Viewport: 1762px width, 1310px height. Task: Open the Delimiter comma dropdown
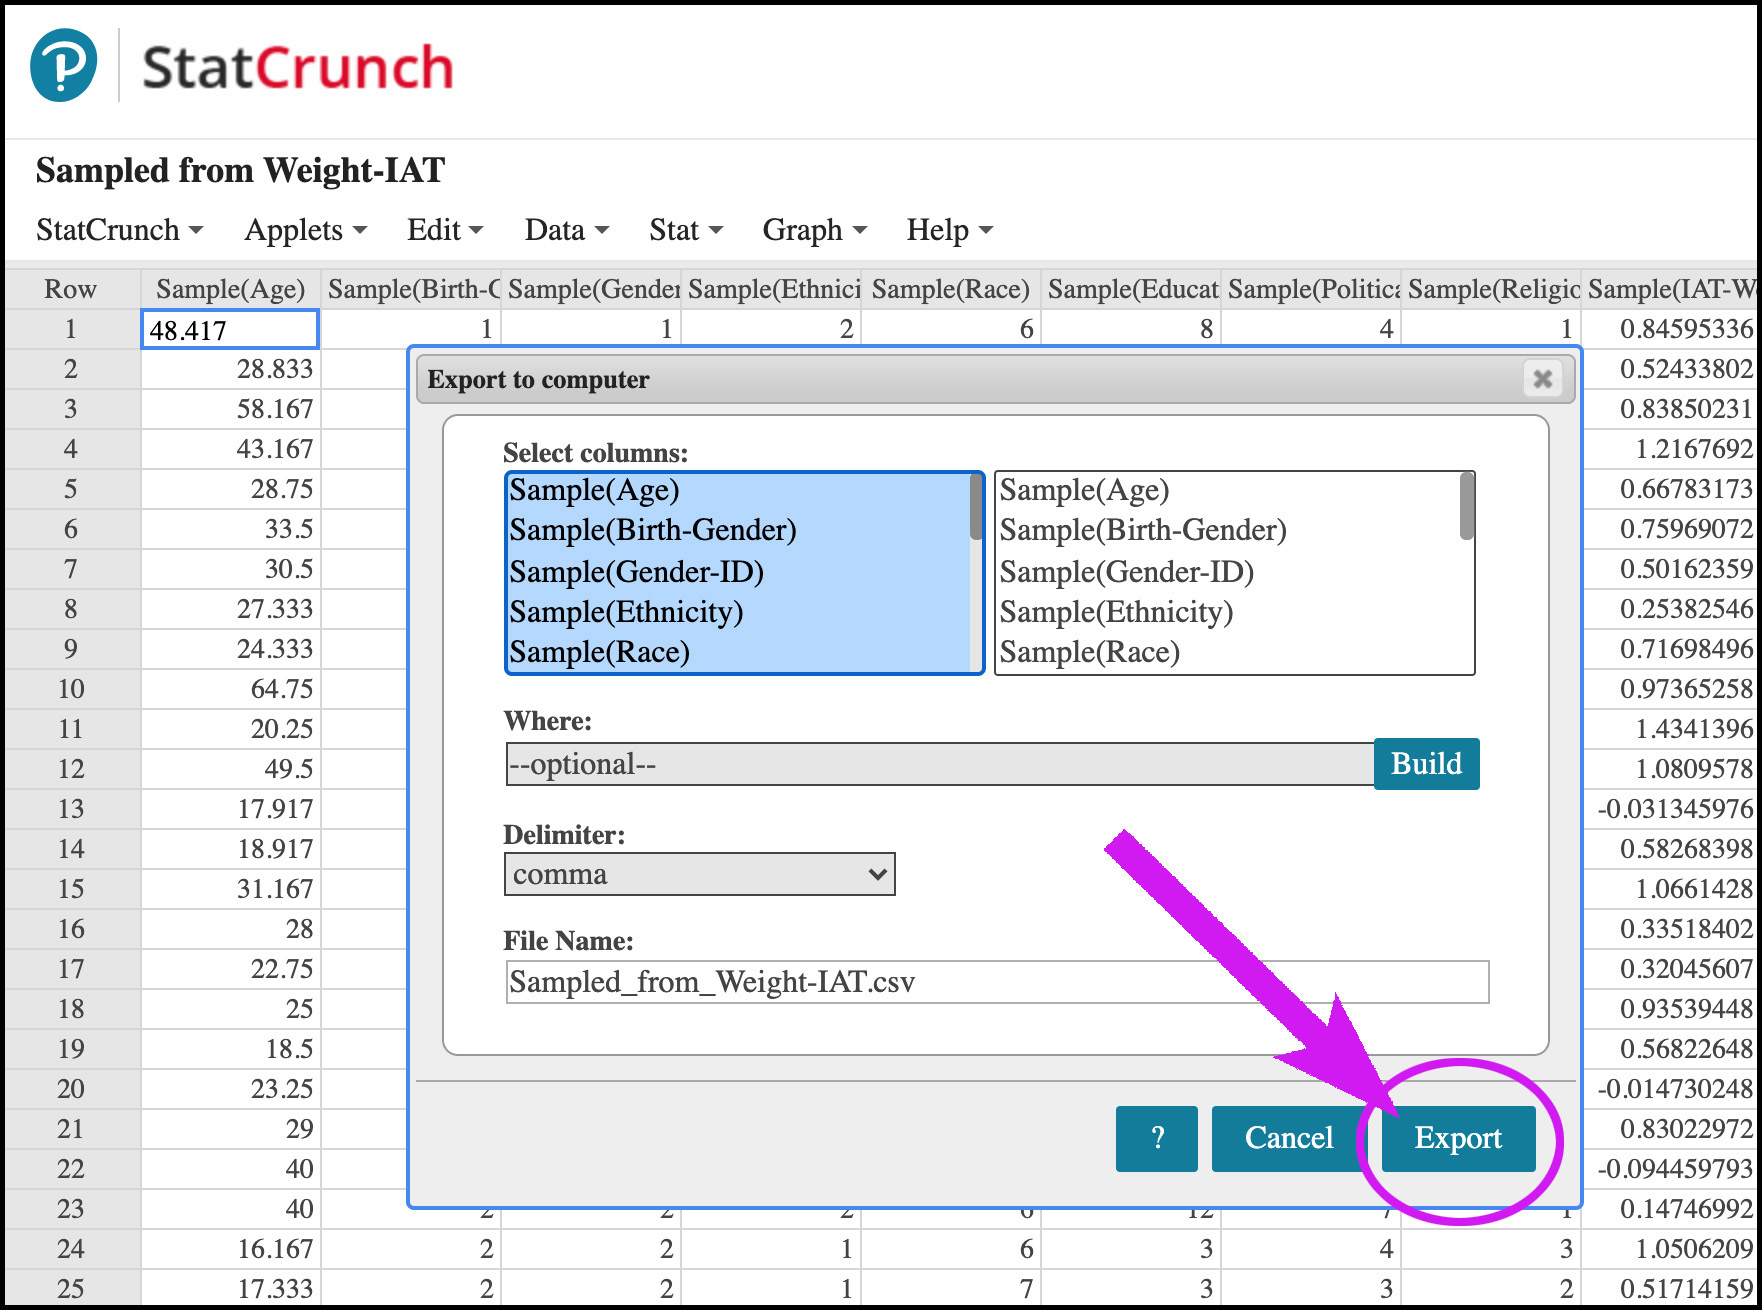(x=699, y=874)
